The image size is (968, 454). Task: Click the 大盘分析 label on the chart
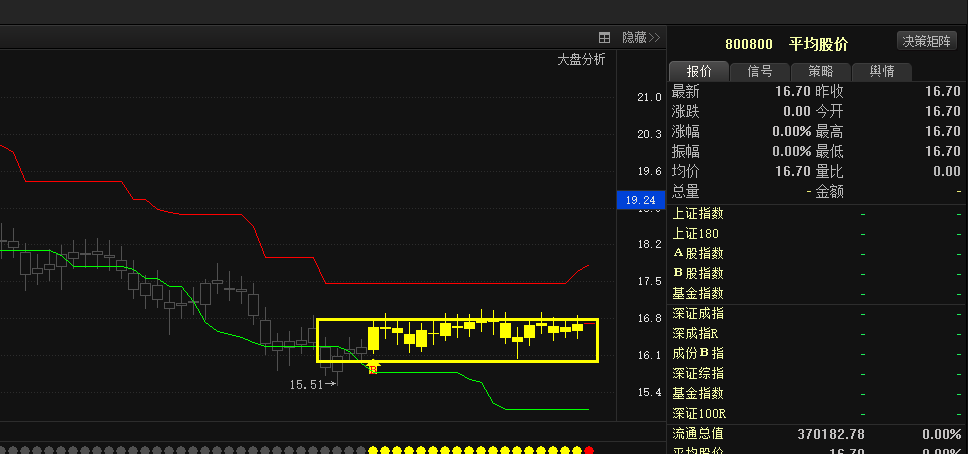tap(582, 59)
